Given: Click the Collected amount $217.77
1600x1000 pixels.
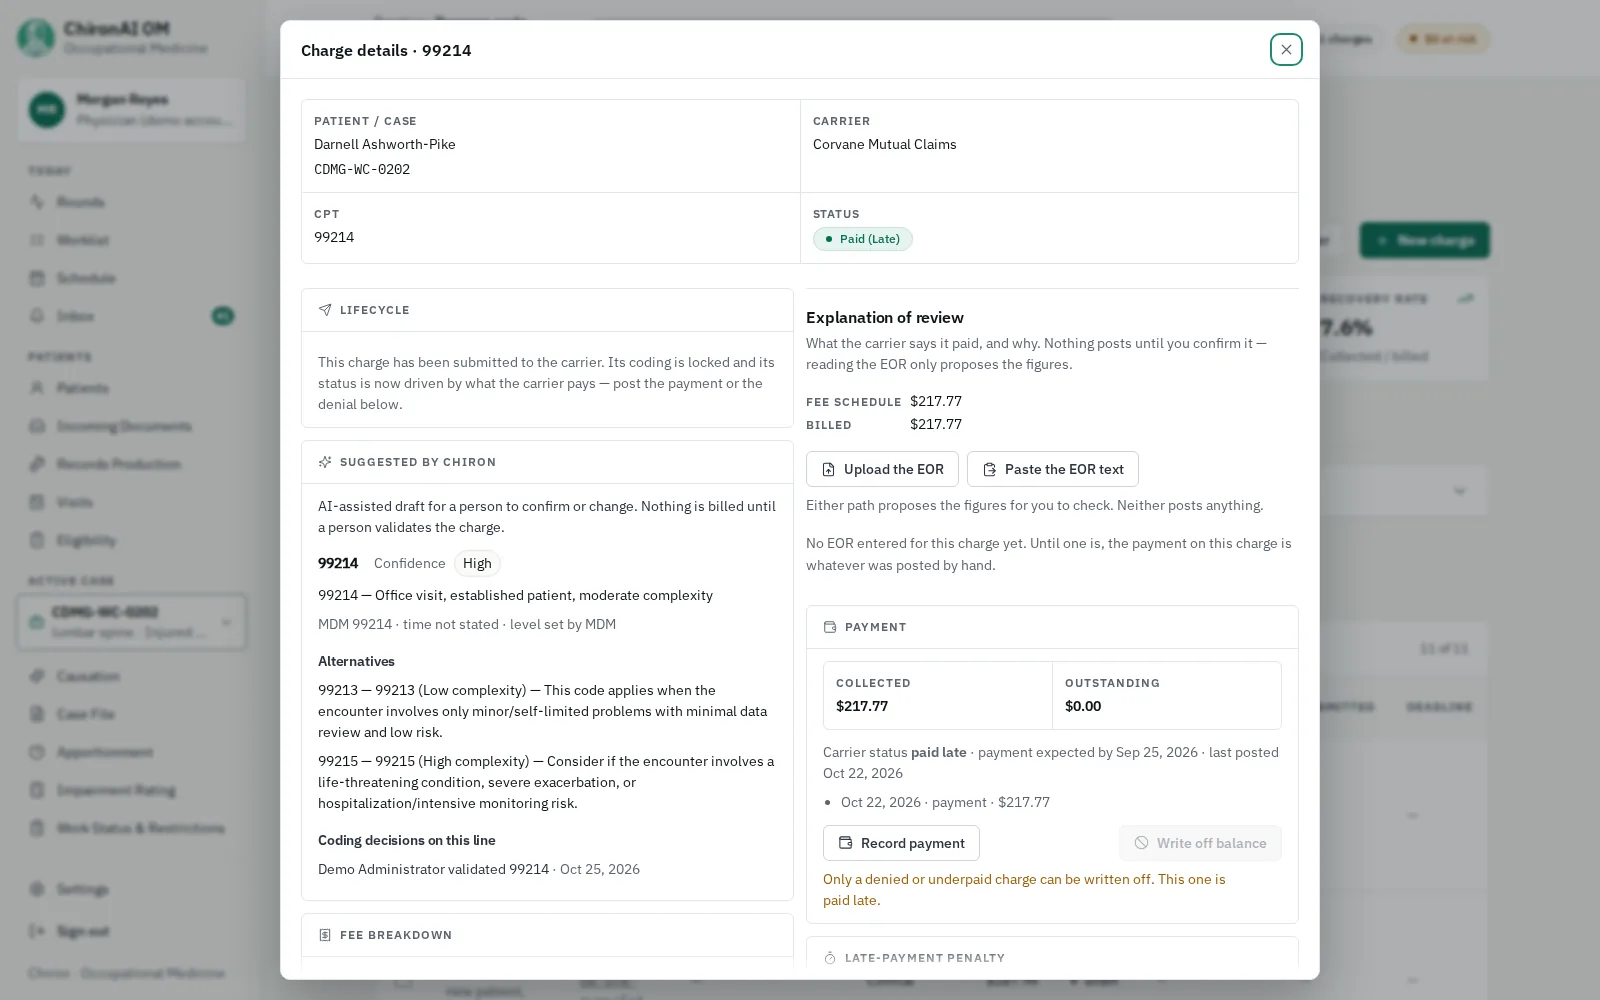Looking at the screenshot, I should coord(862,706).
